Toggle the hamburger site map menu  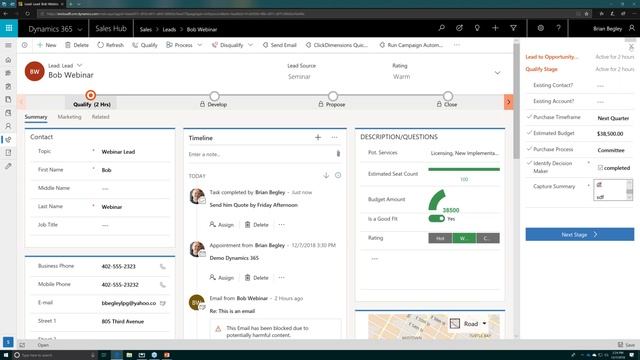pos(8,45)
